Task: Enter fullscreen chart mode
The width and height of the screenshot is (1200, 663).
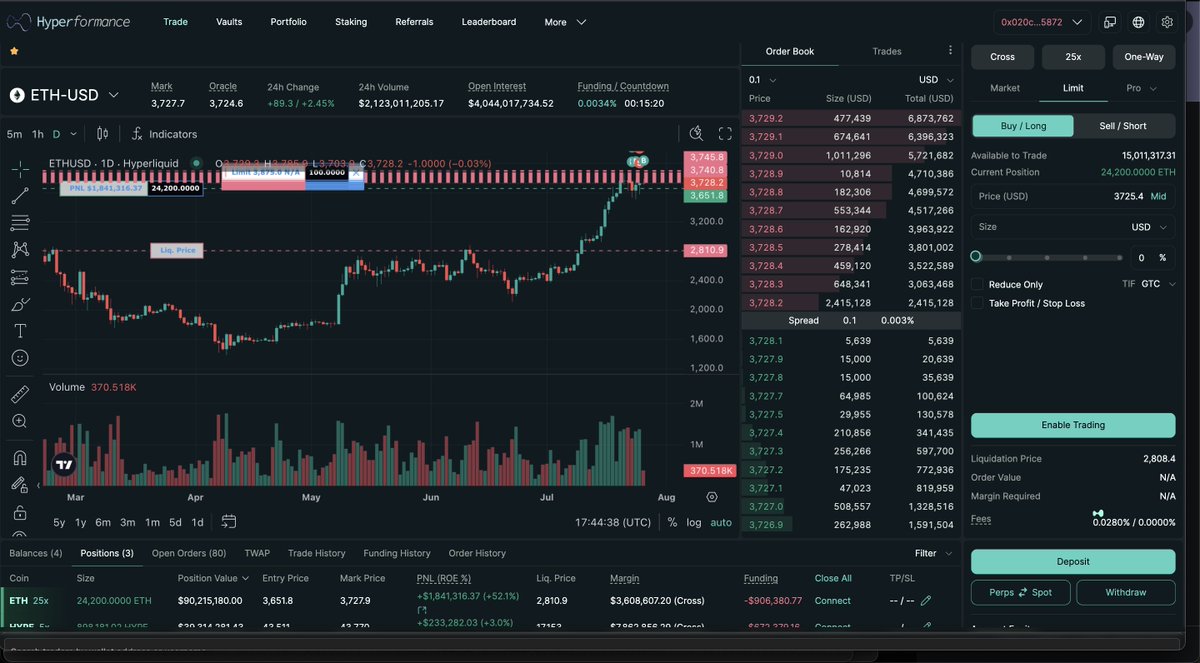Action: click(x=725, y=133)
